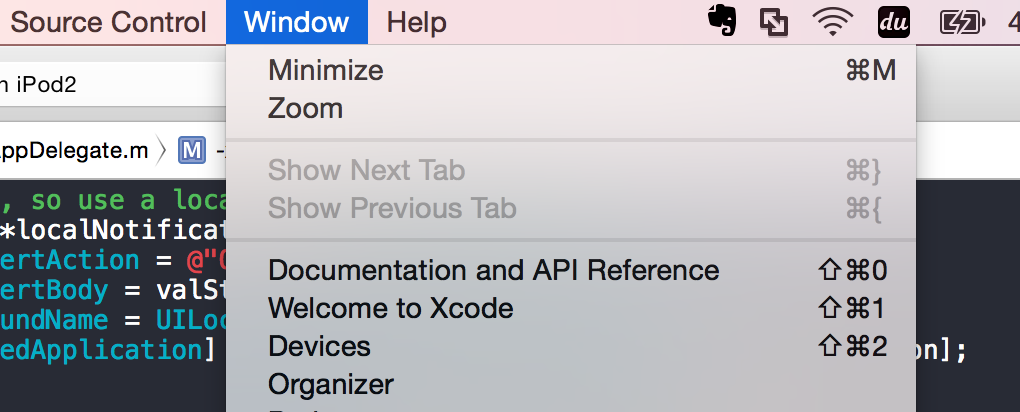
Task: Open the Help menu
Action: 416,23
